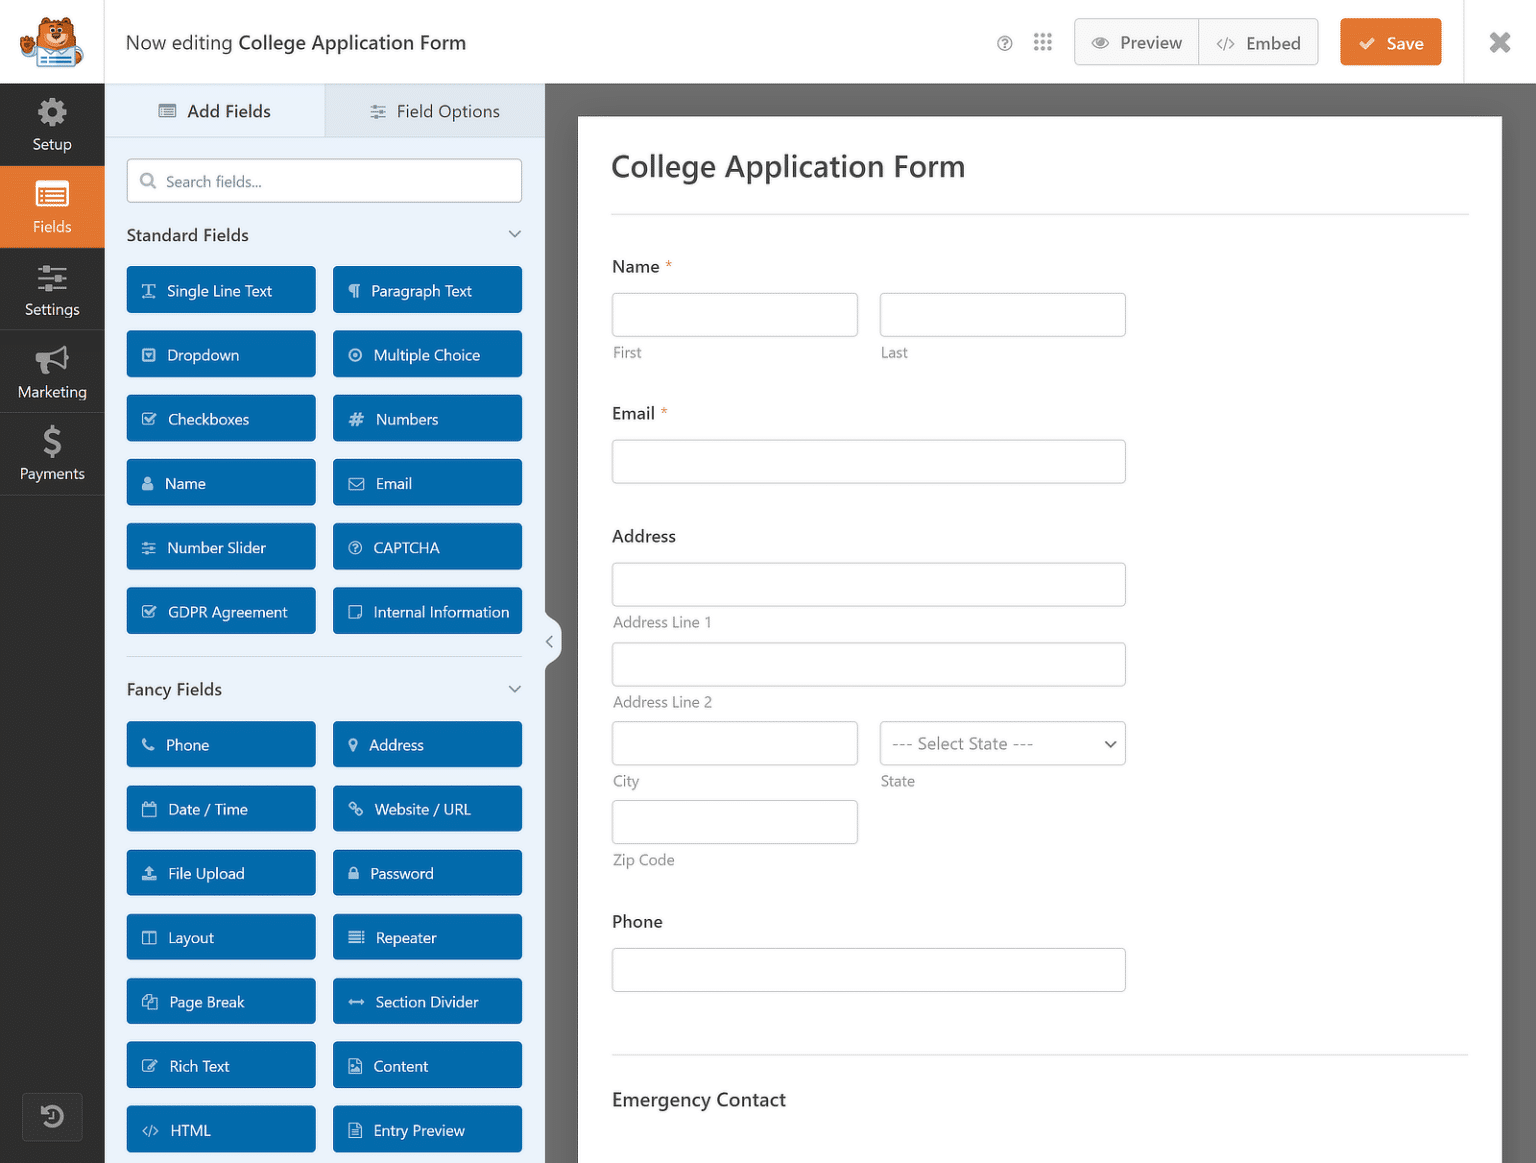1536x1163 pixels.
Task: Open the Payments panel
Action: 52,454
